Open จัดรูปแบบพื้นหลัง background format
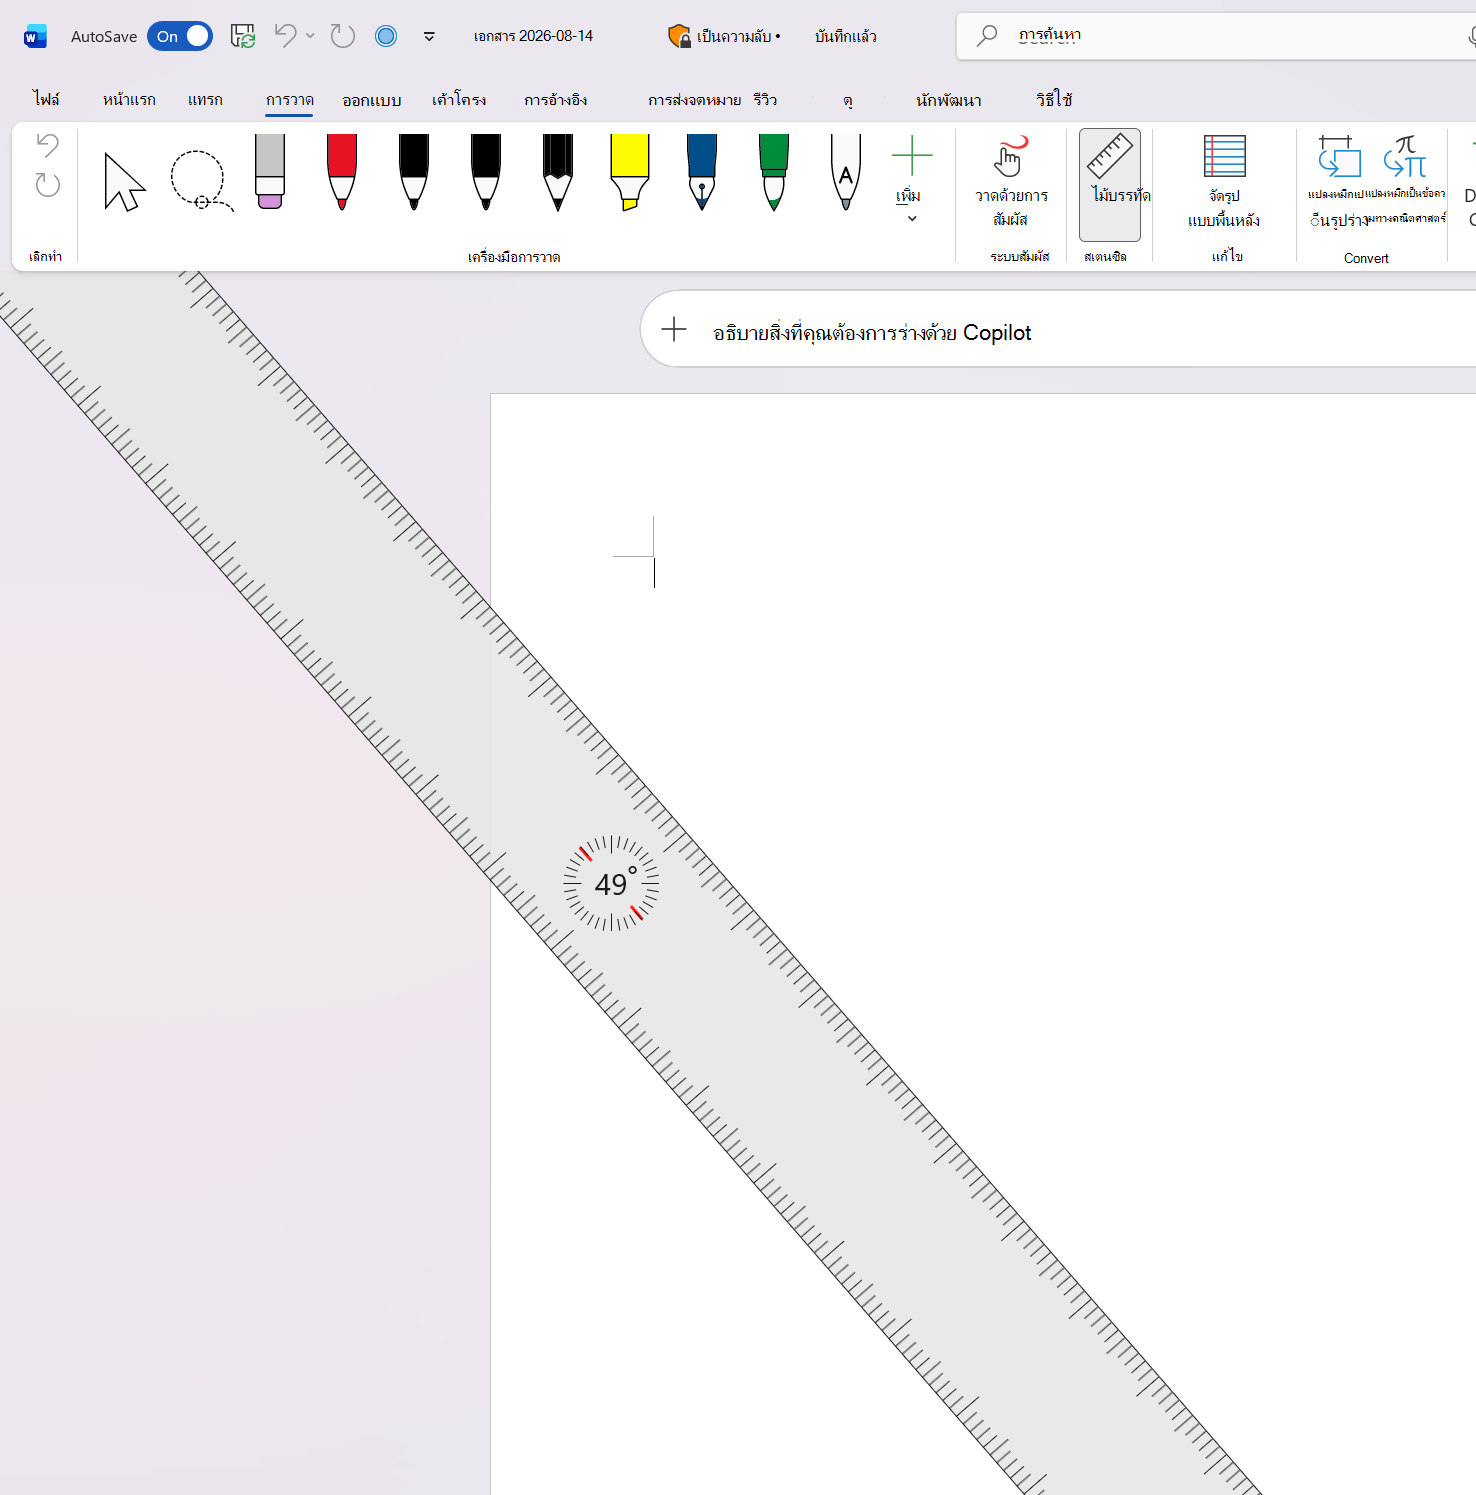This screenshot has height=1495, width=1476. coord(1224,184)
